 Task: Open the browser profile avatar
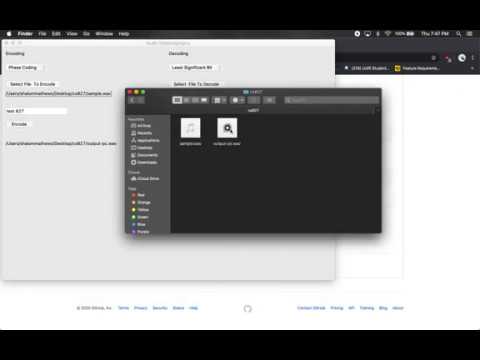point(462,58)
